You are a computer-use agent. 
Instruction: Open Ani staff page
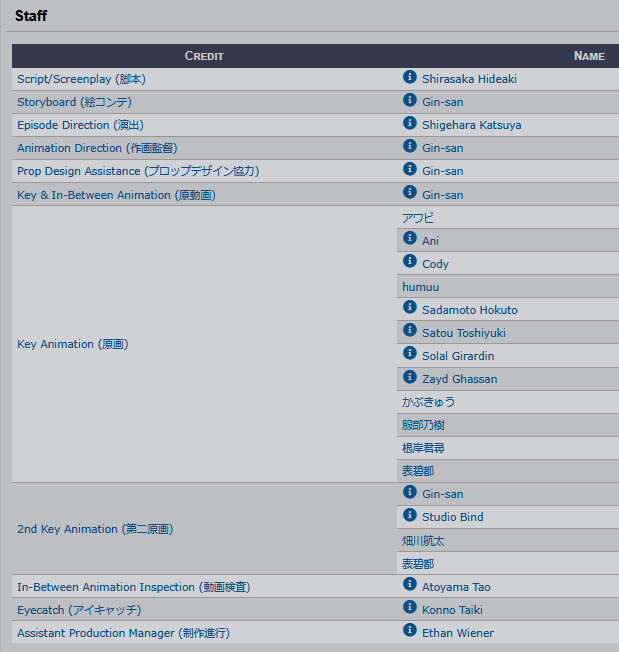[430, 241]
